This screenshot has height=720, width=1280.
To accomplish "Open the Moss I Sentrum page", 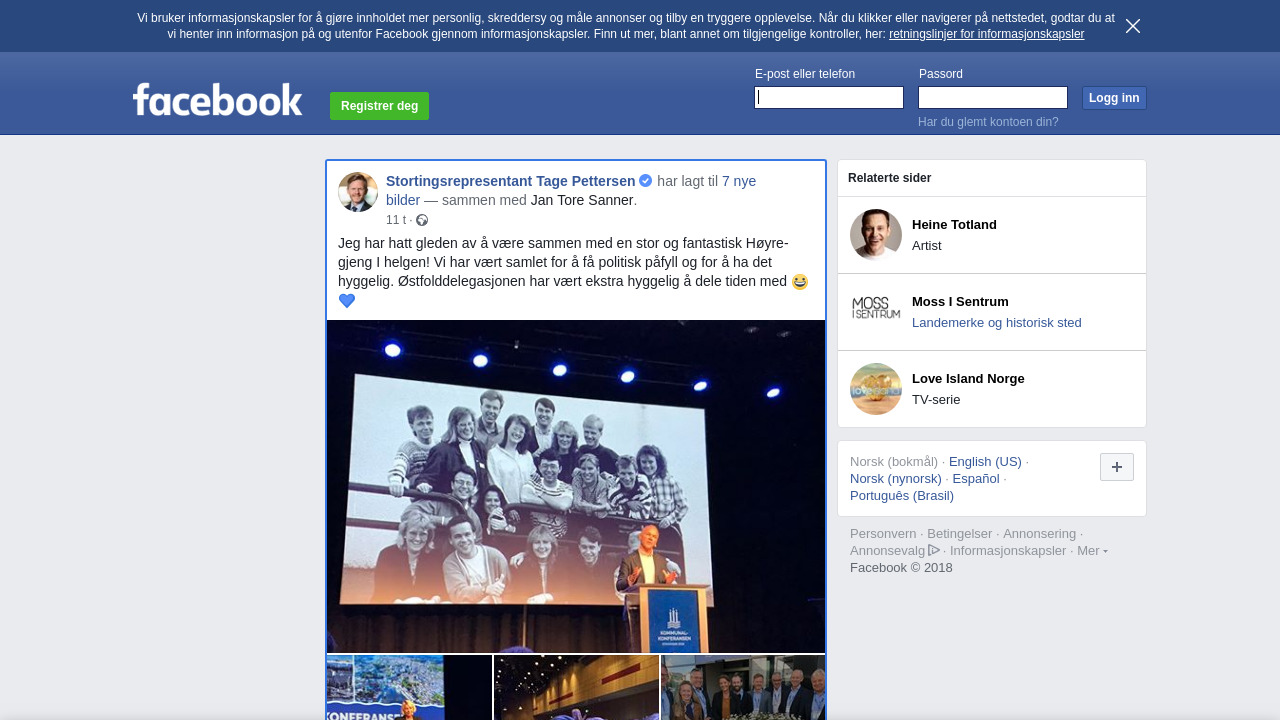I will [960, 302].
